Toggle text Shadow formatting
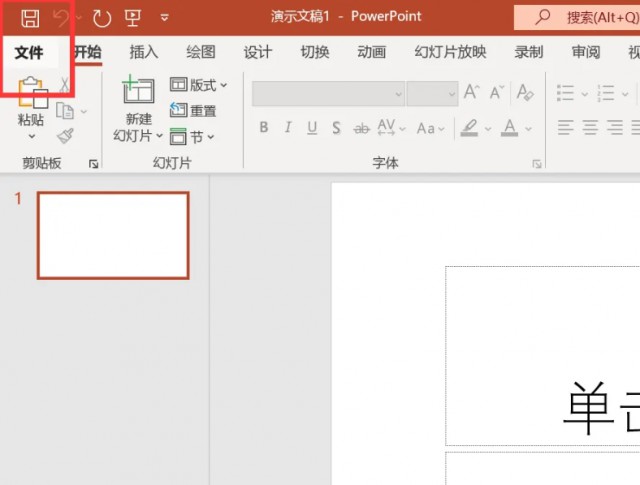640x485 pixels. click(x=336, y=128)
